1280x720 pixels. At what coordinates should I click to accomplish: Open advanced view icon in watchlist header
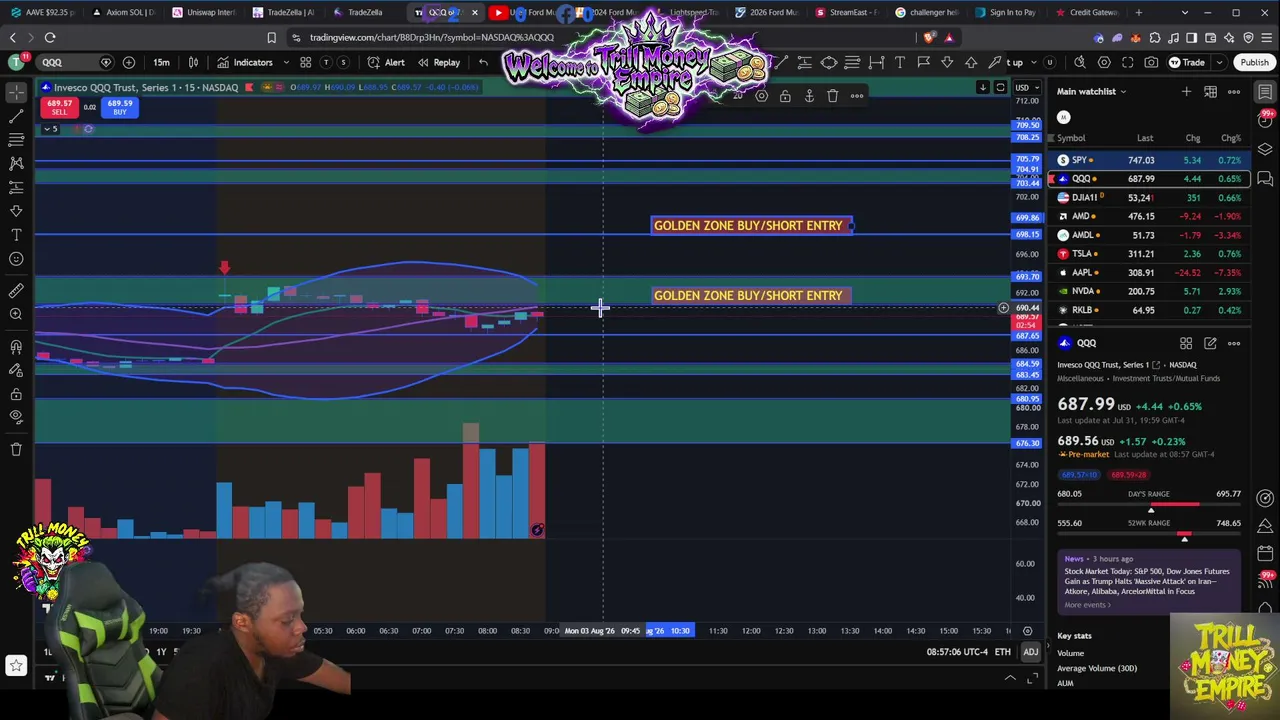click(1210, 92)
